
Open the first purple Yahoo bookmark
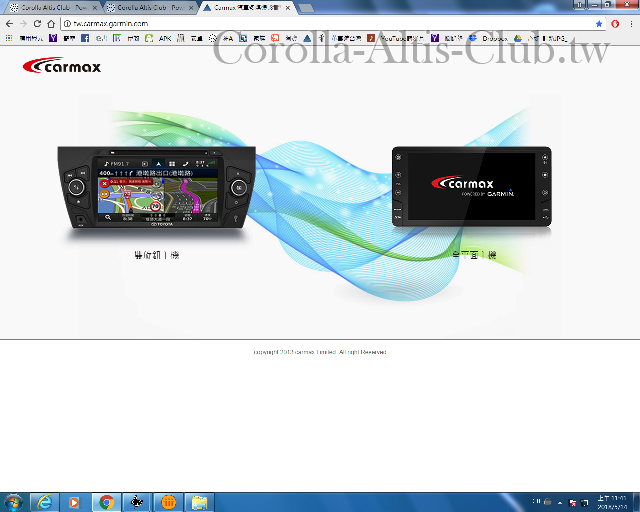click(x=53, y=38)
